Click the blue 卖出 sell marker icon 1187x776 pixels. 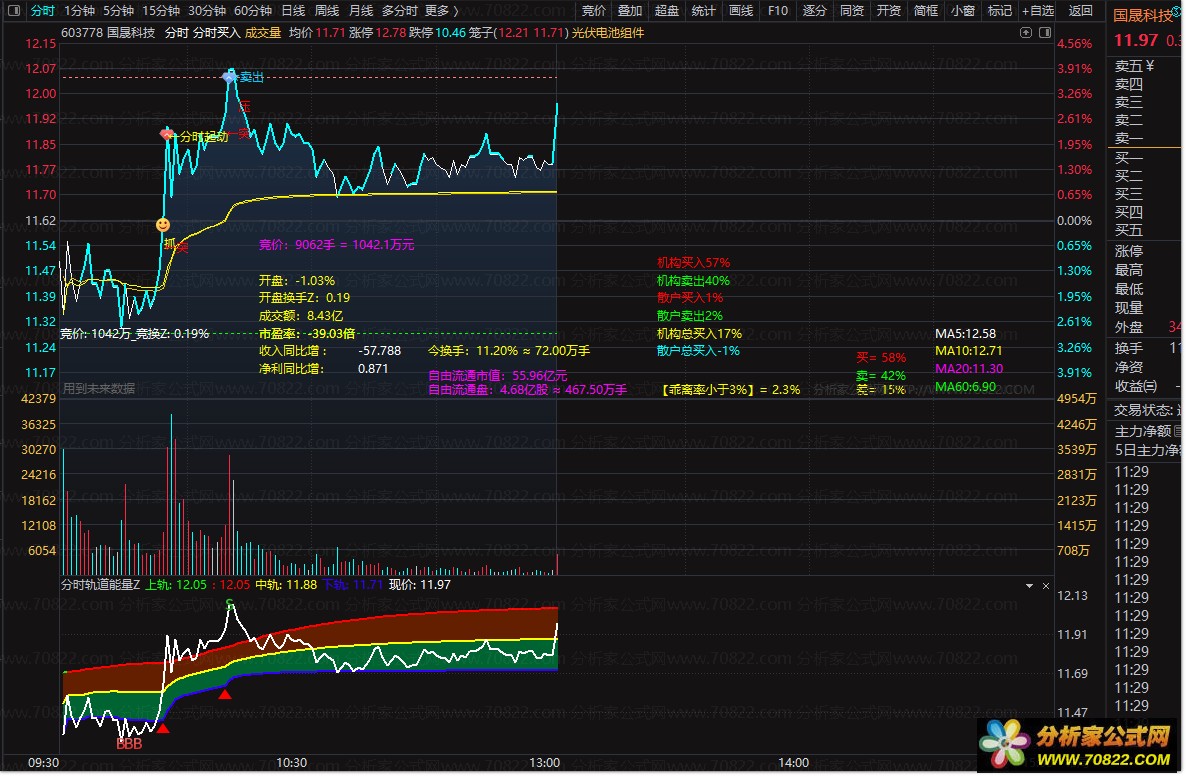(x=229, y=76)
